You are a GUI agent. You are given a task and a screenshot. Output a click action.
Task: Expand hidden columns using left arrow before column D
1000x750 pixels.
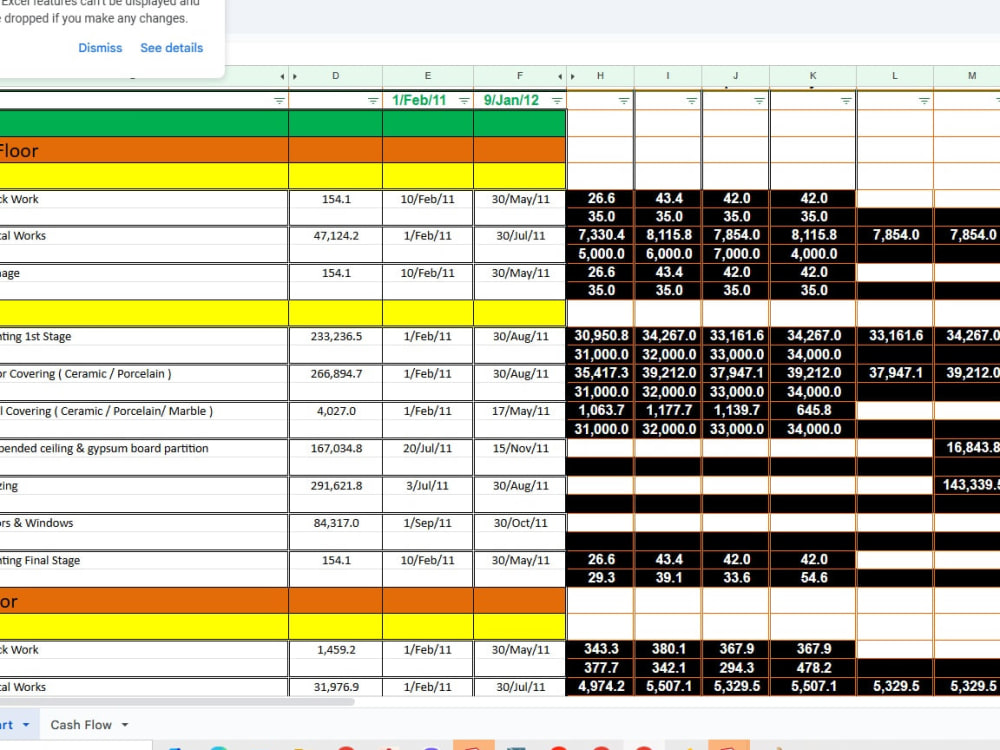282,77
